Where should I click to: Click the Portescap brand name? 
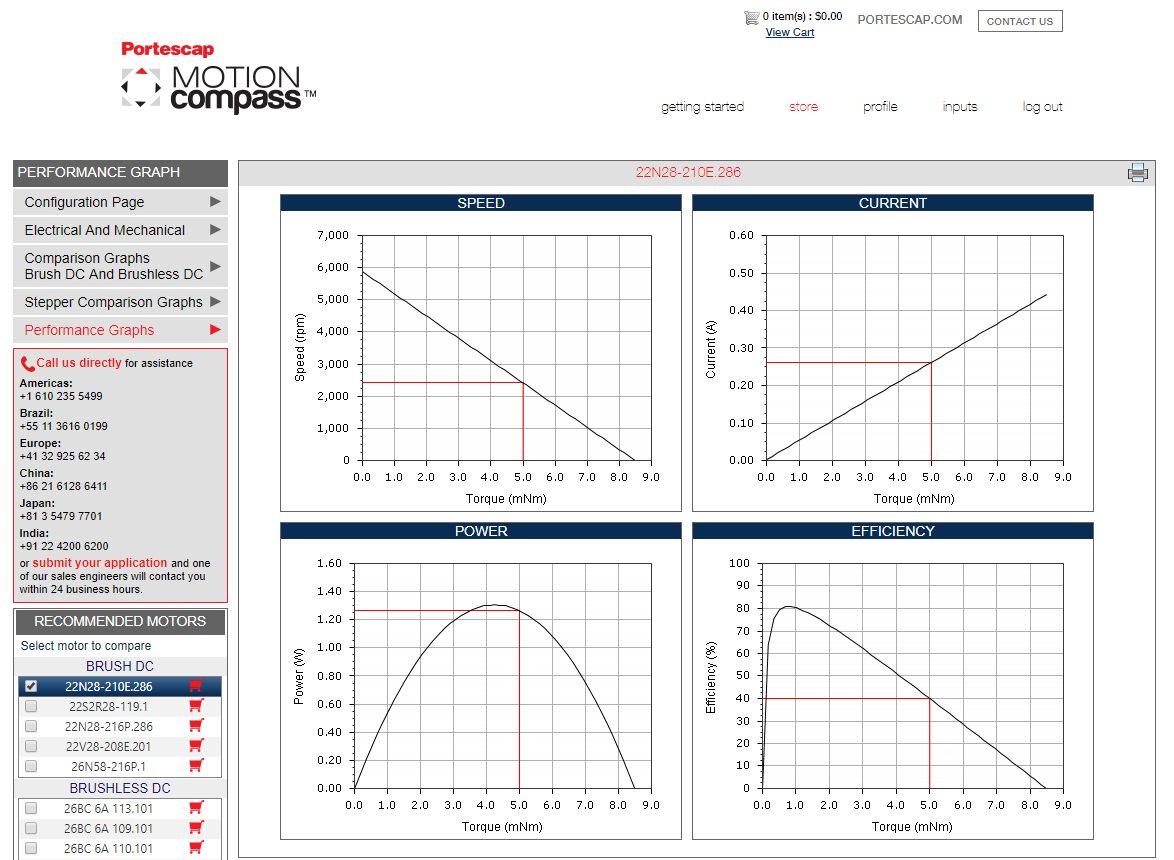tap(168, 49)
